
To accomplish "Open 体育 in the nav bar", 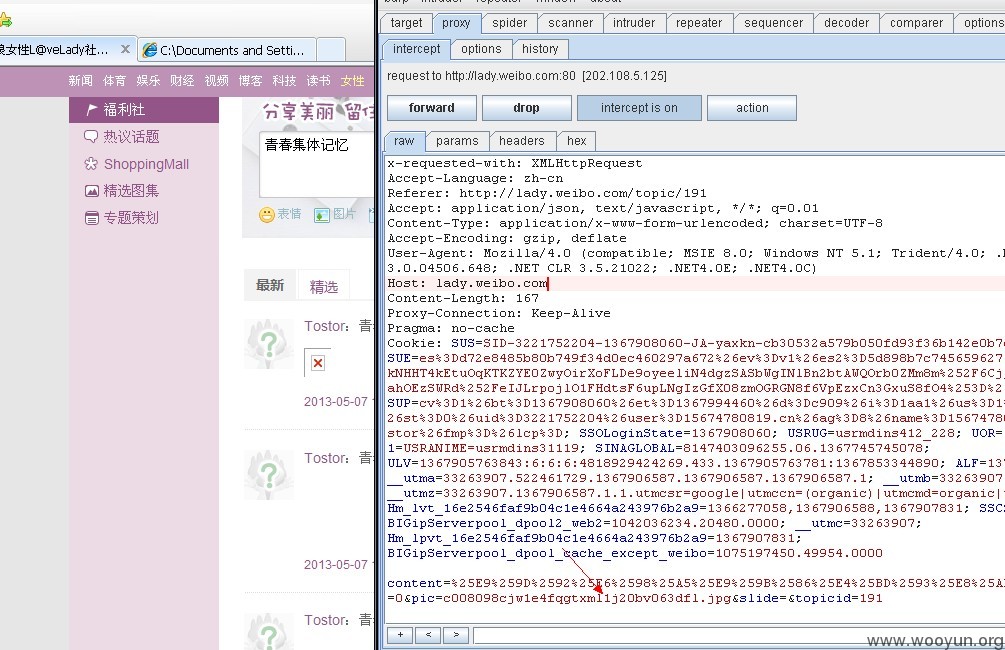I will tap(114, 81).
